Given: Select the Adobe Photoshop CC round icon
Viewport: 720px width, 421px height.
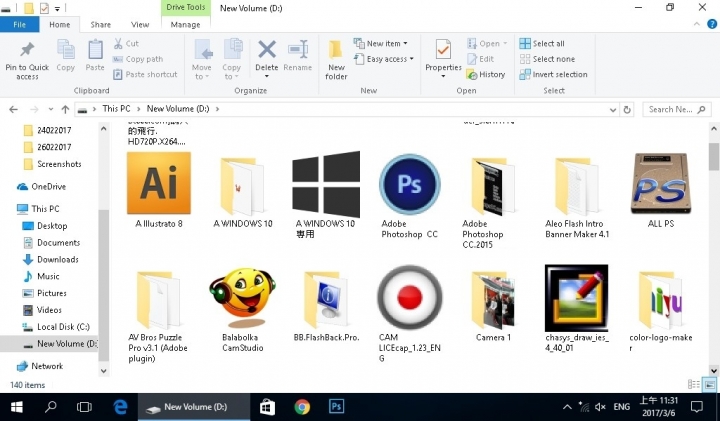Looking at the screenshot, I should (x=410, y=184).
